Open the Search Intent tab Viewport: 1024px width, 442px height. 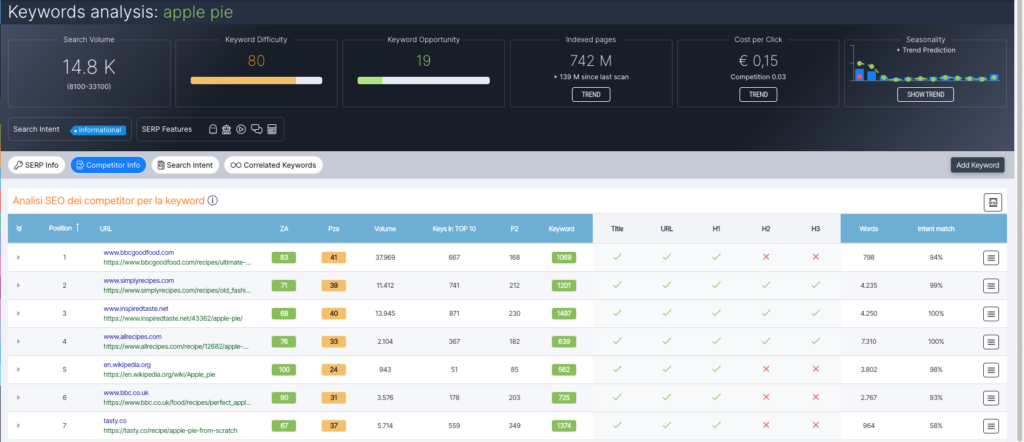(185, 165)
